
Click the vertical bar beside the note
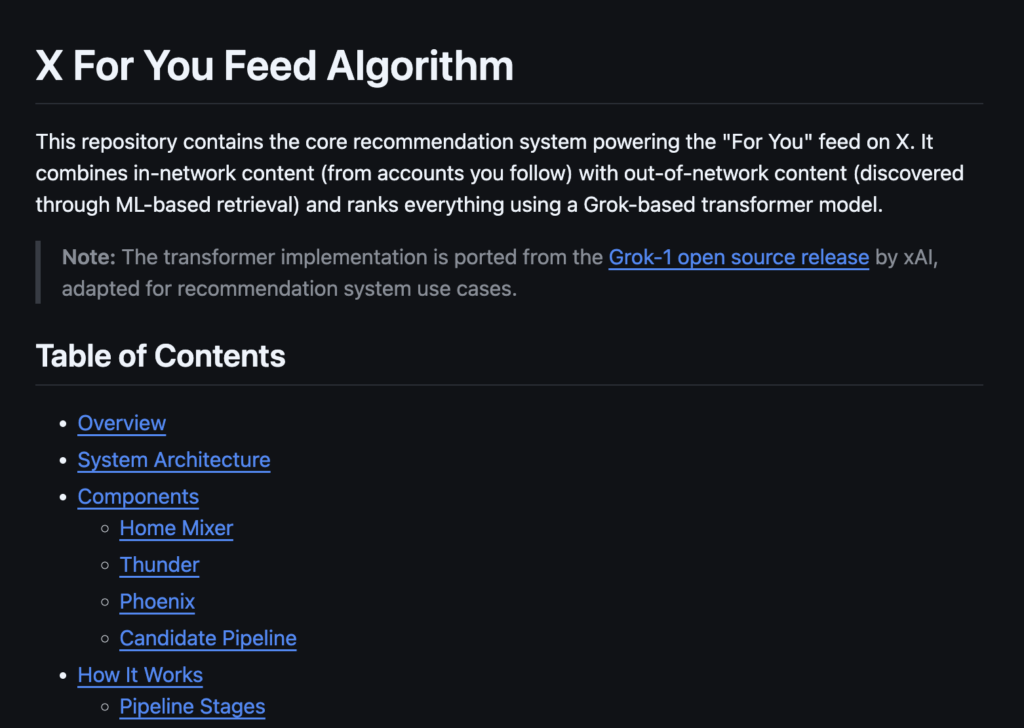click(x=38, y=272)
